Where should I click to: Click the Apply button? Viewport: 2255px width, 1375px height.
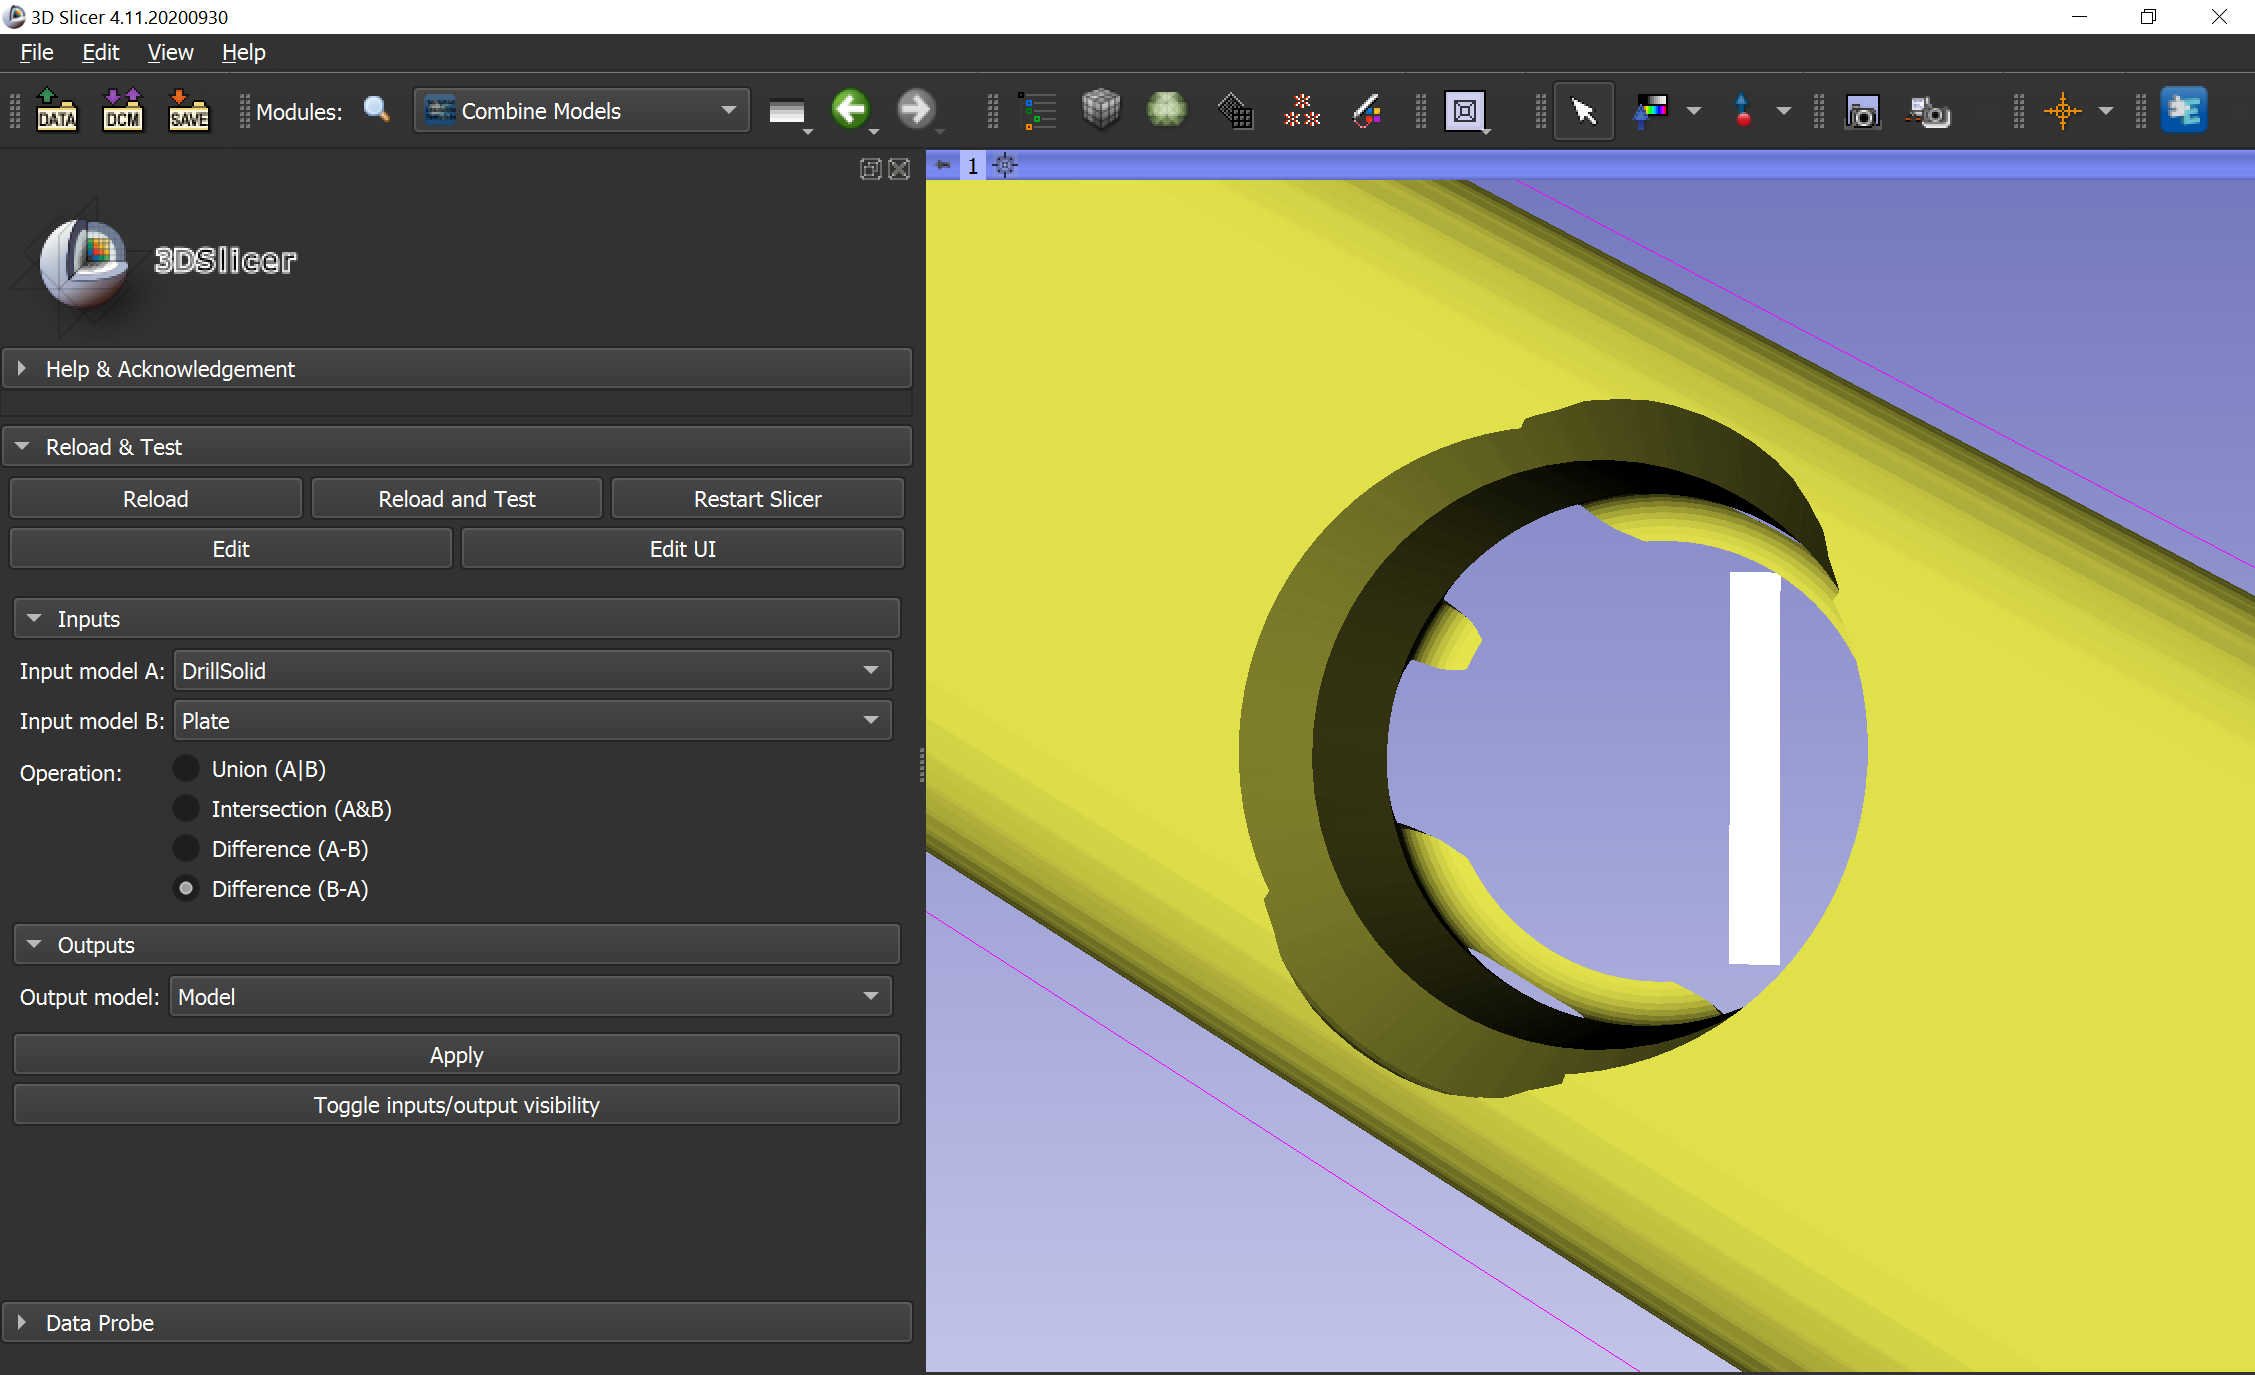click(x=456, y=1055)
